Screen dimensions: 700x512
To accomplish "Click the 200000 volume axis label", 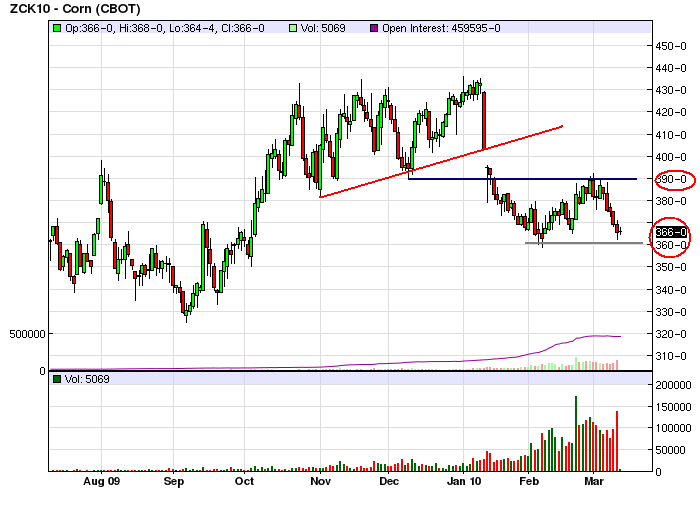I will [x=673, y=385].
